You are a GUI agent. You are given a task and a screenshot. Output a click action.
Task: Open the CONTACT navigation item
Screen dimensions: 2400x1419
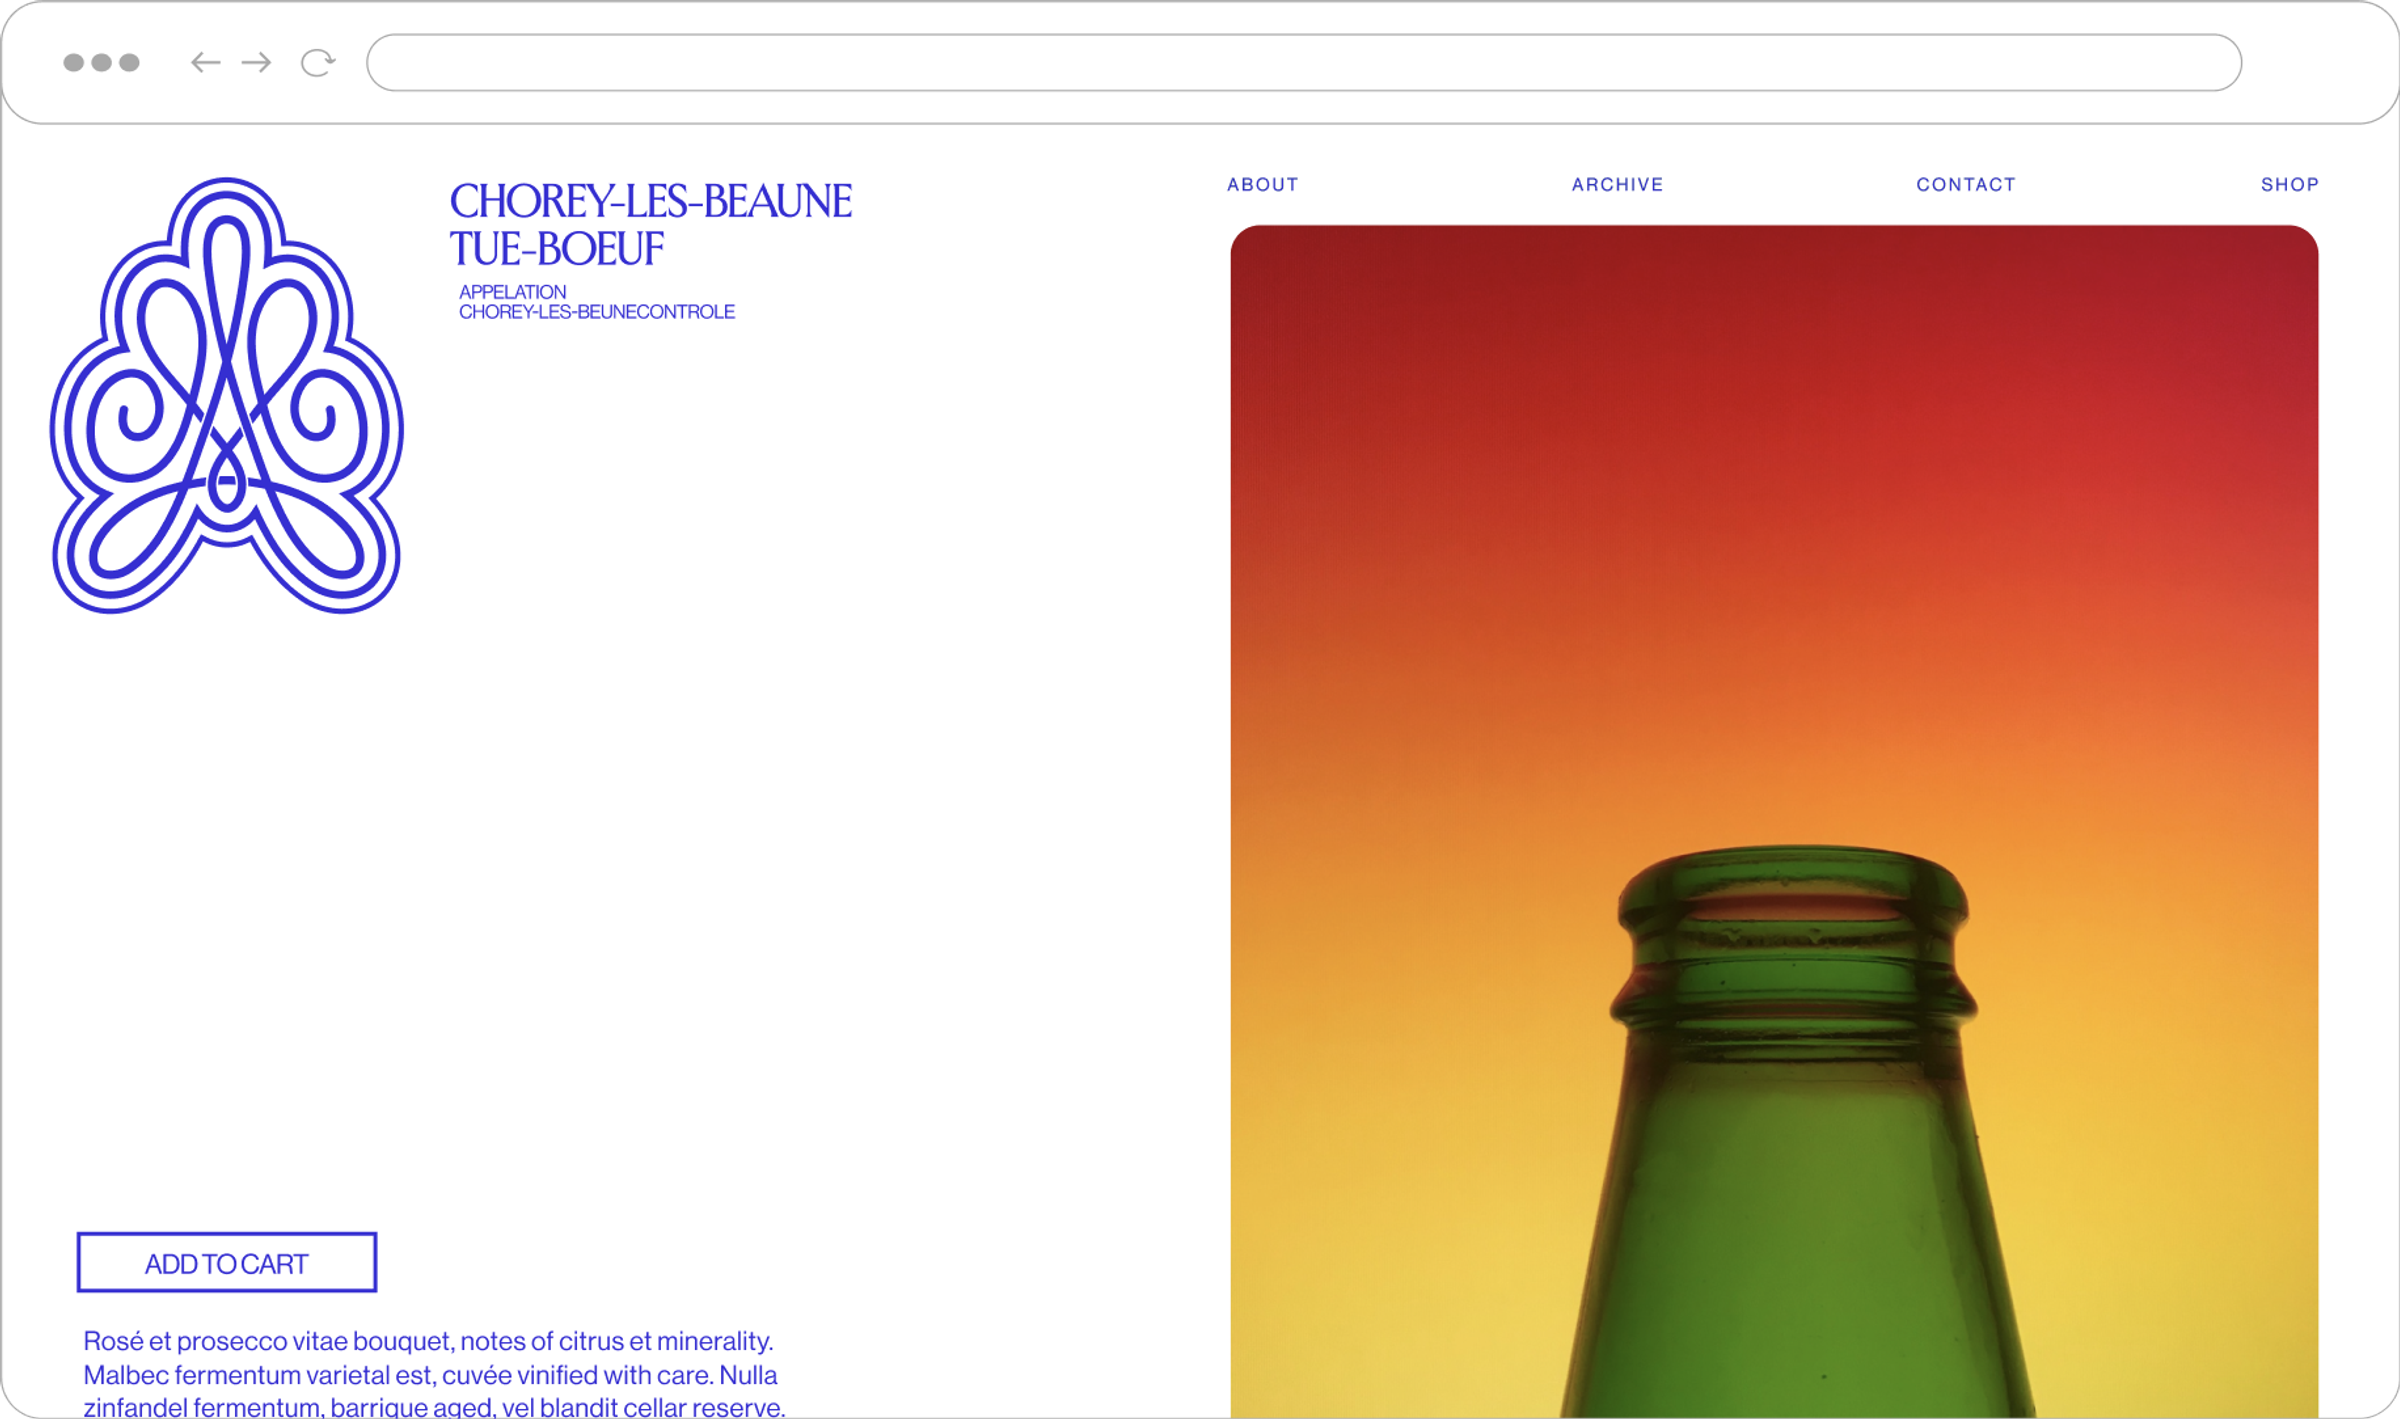tap(1965, 185)
